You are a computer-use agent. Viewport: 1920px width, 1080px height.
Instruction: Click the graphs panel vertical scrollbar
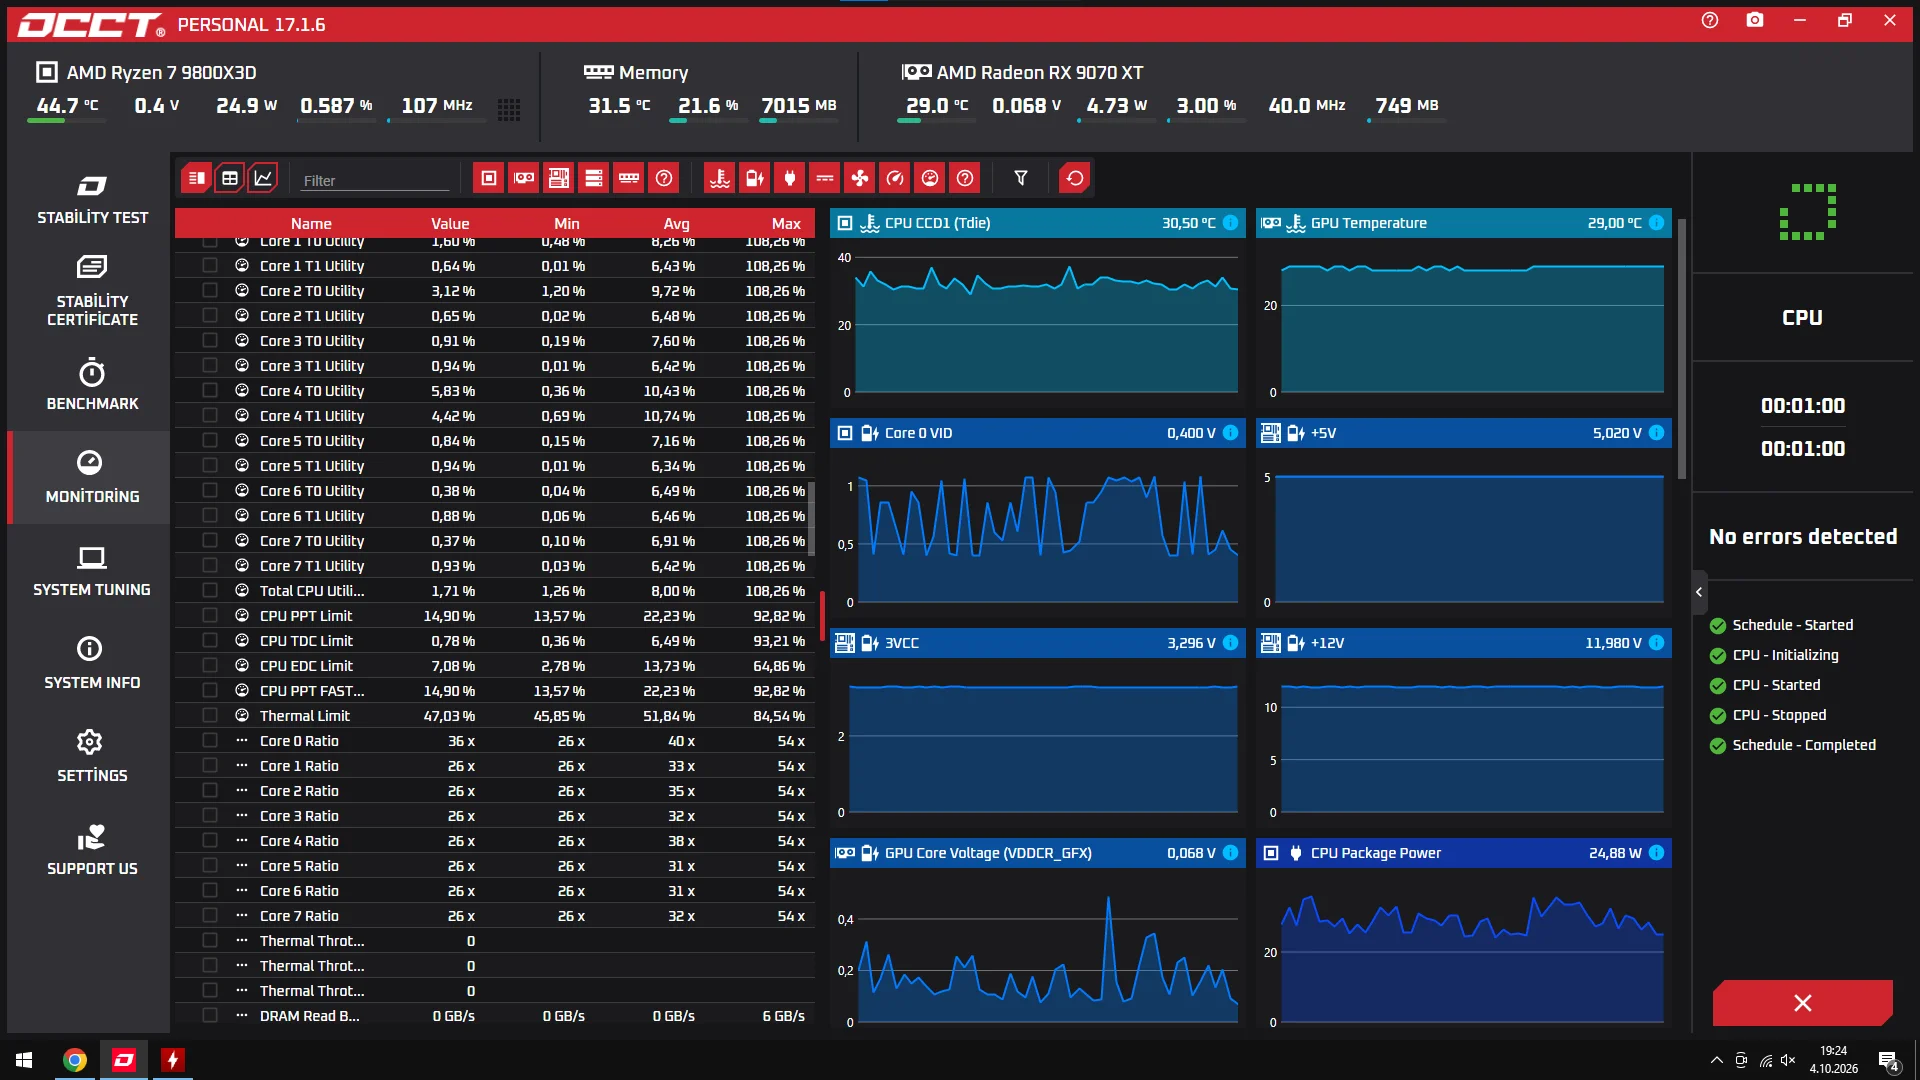[1682, 349]
